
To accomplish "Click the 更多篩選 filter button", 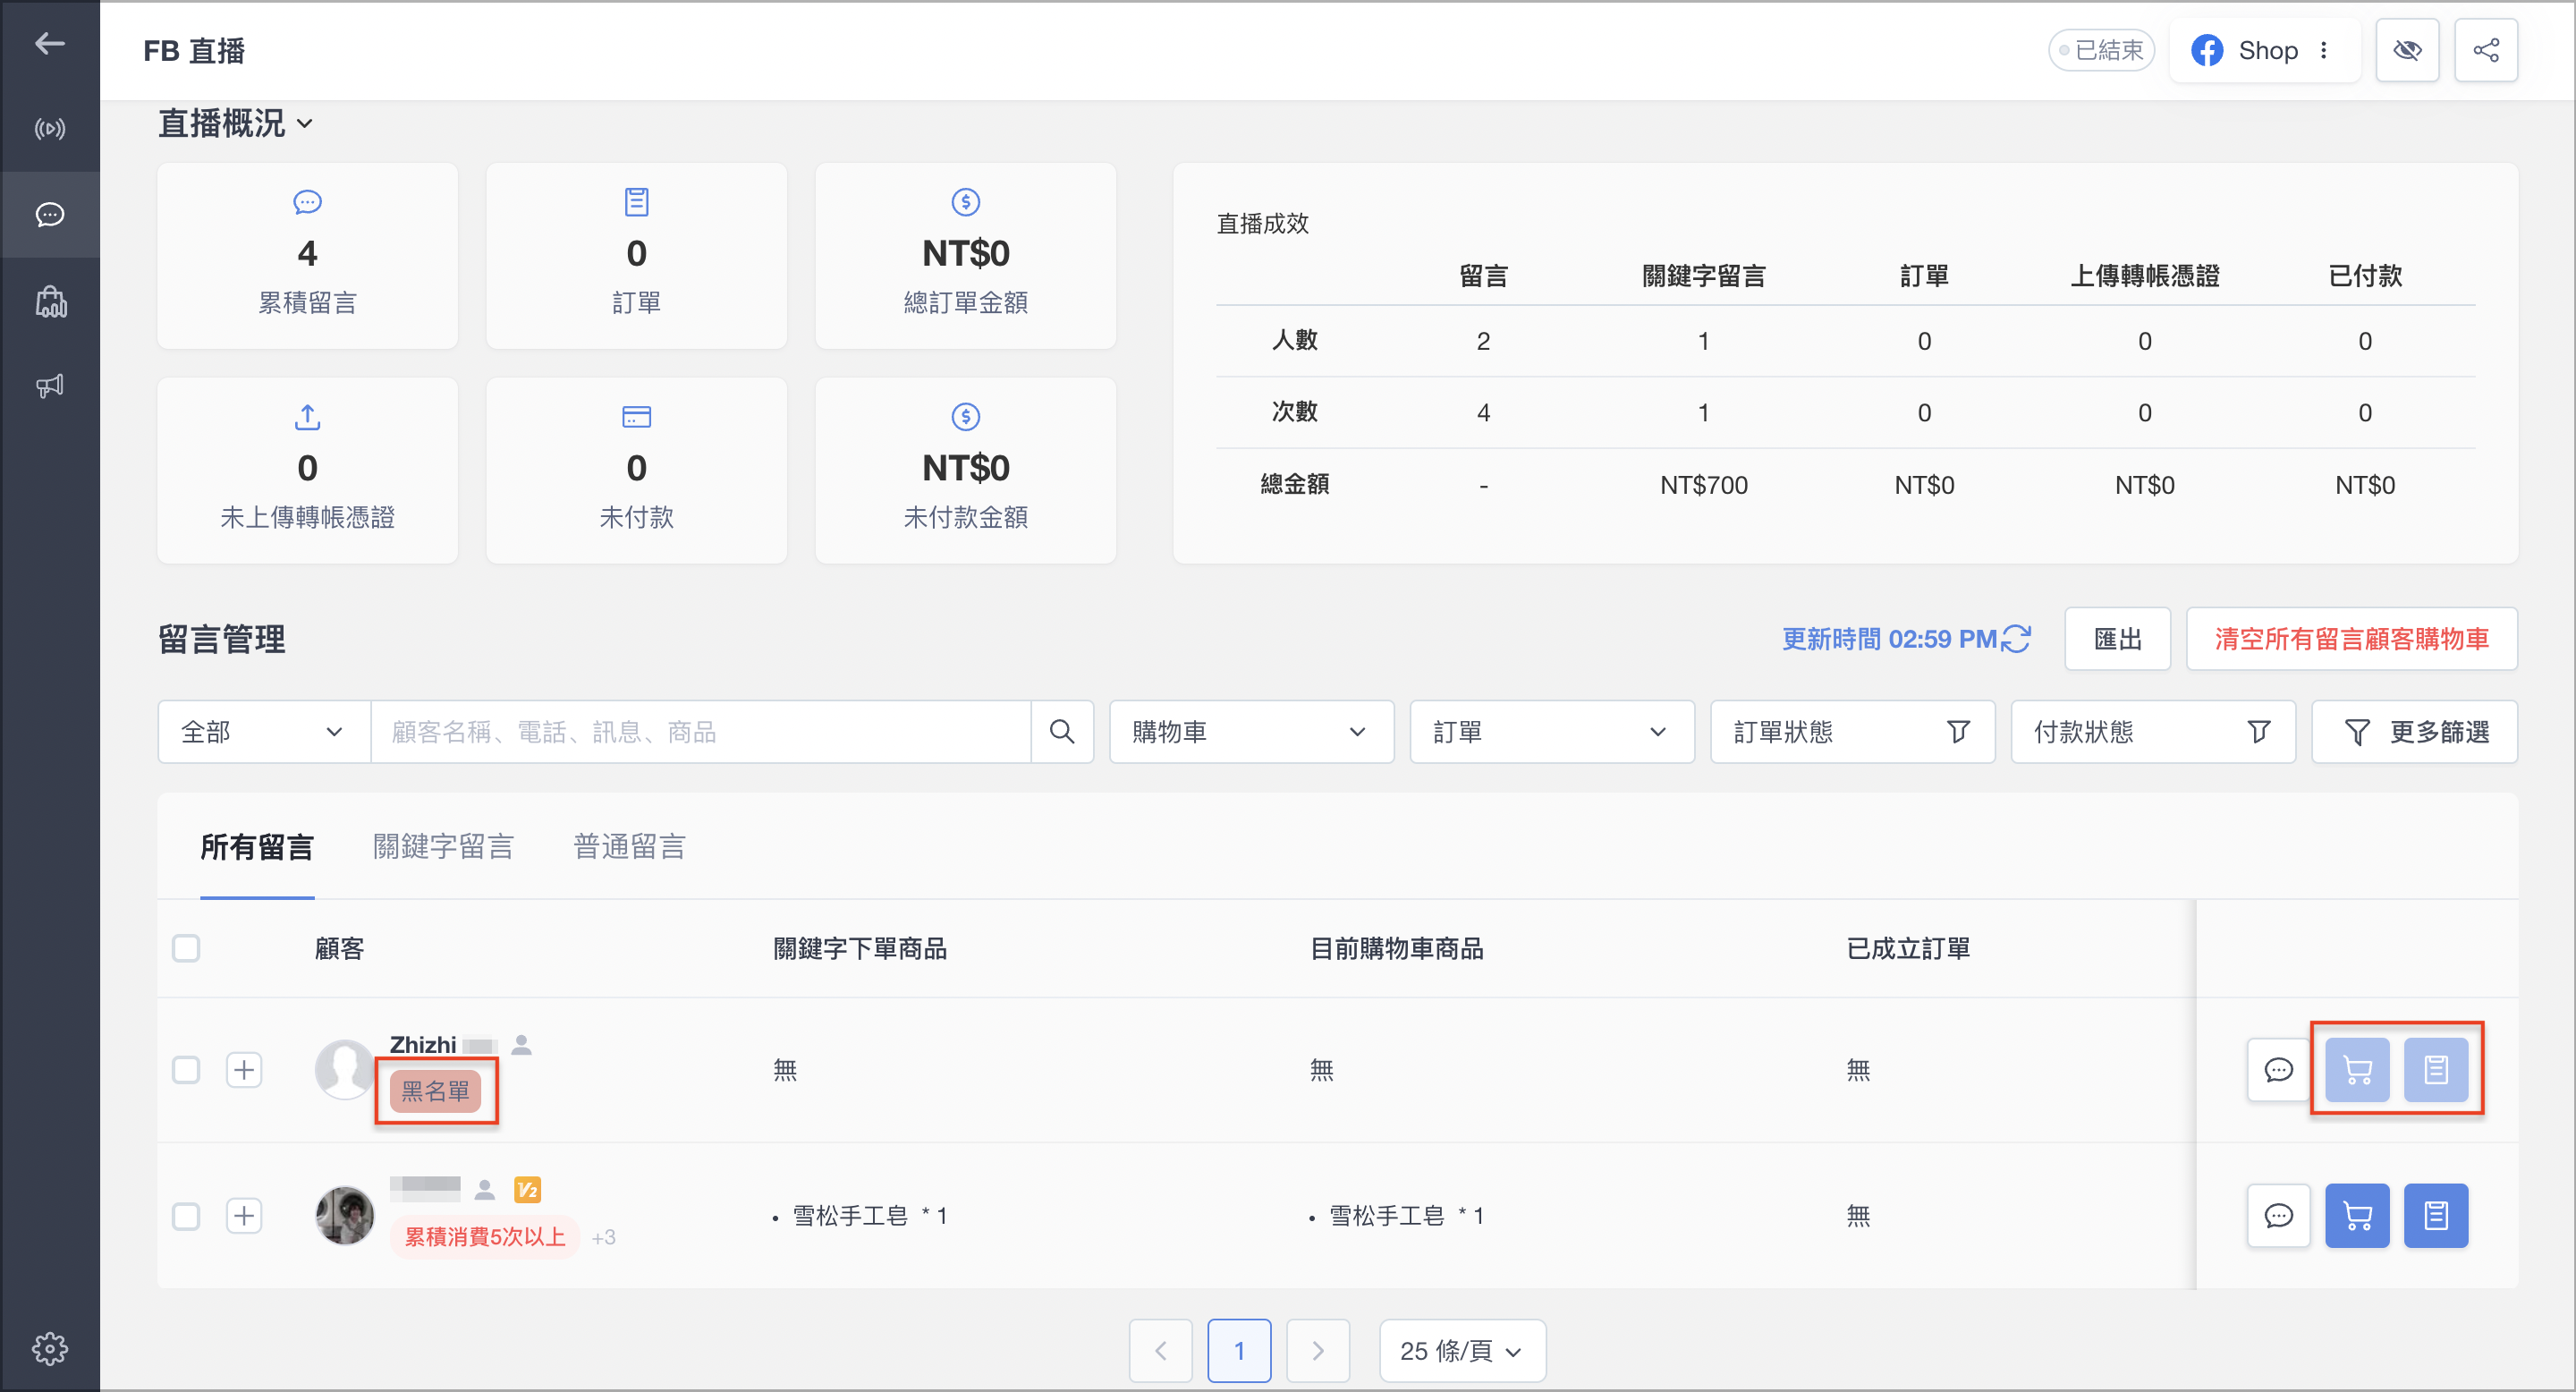I will click(2414, 732).
